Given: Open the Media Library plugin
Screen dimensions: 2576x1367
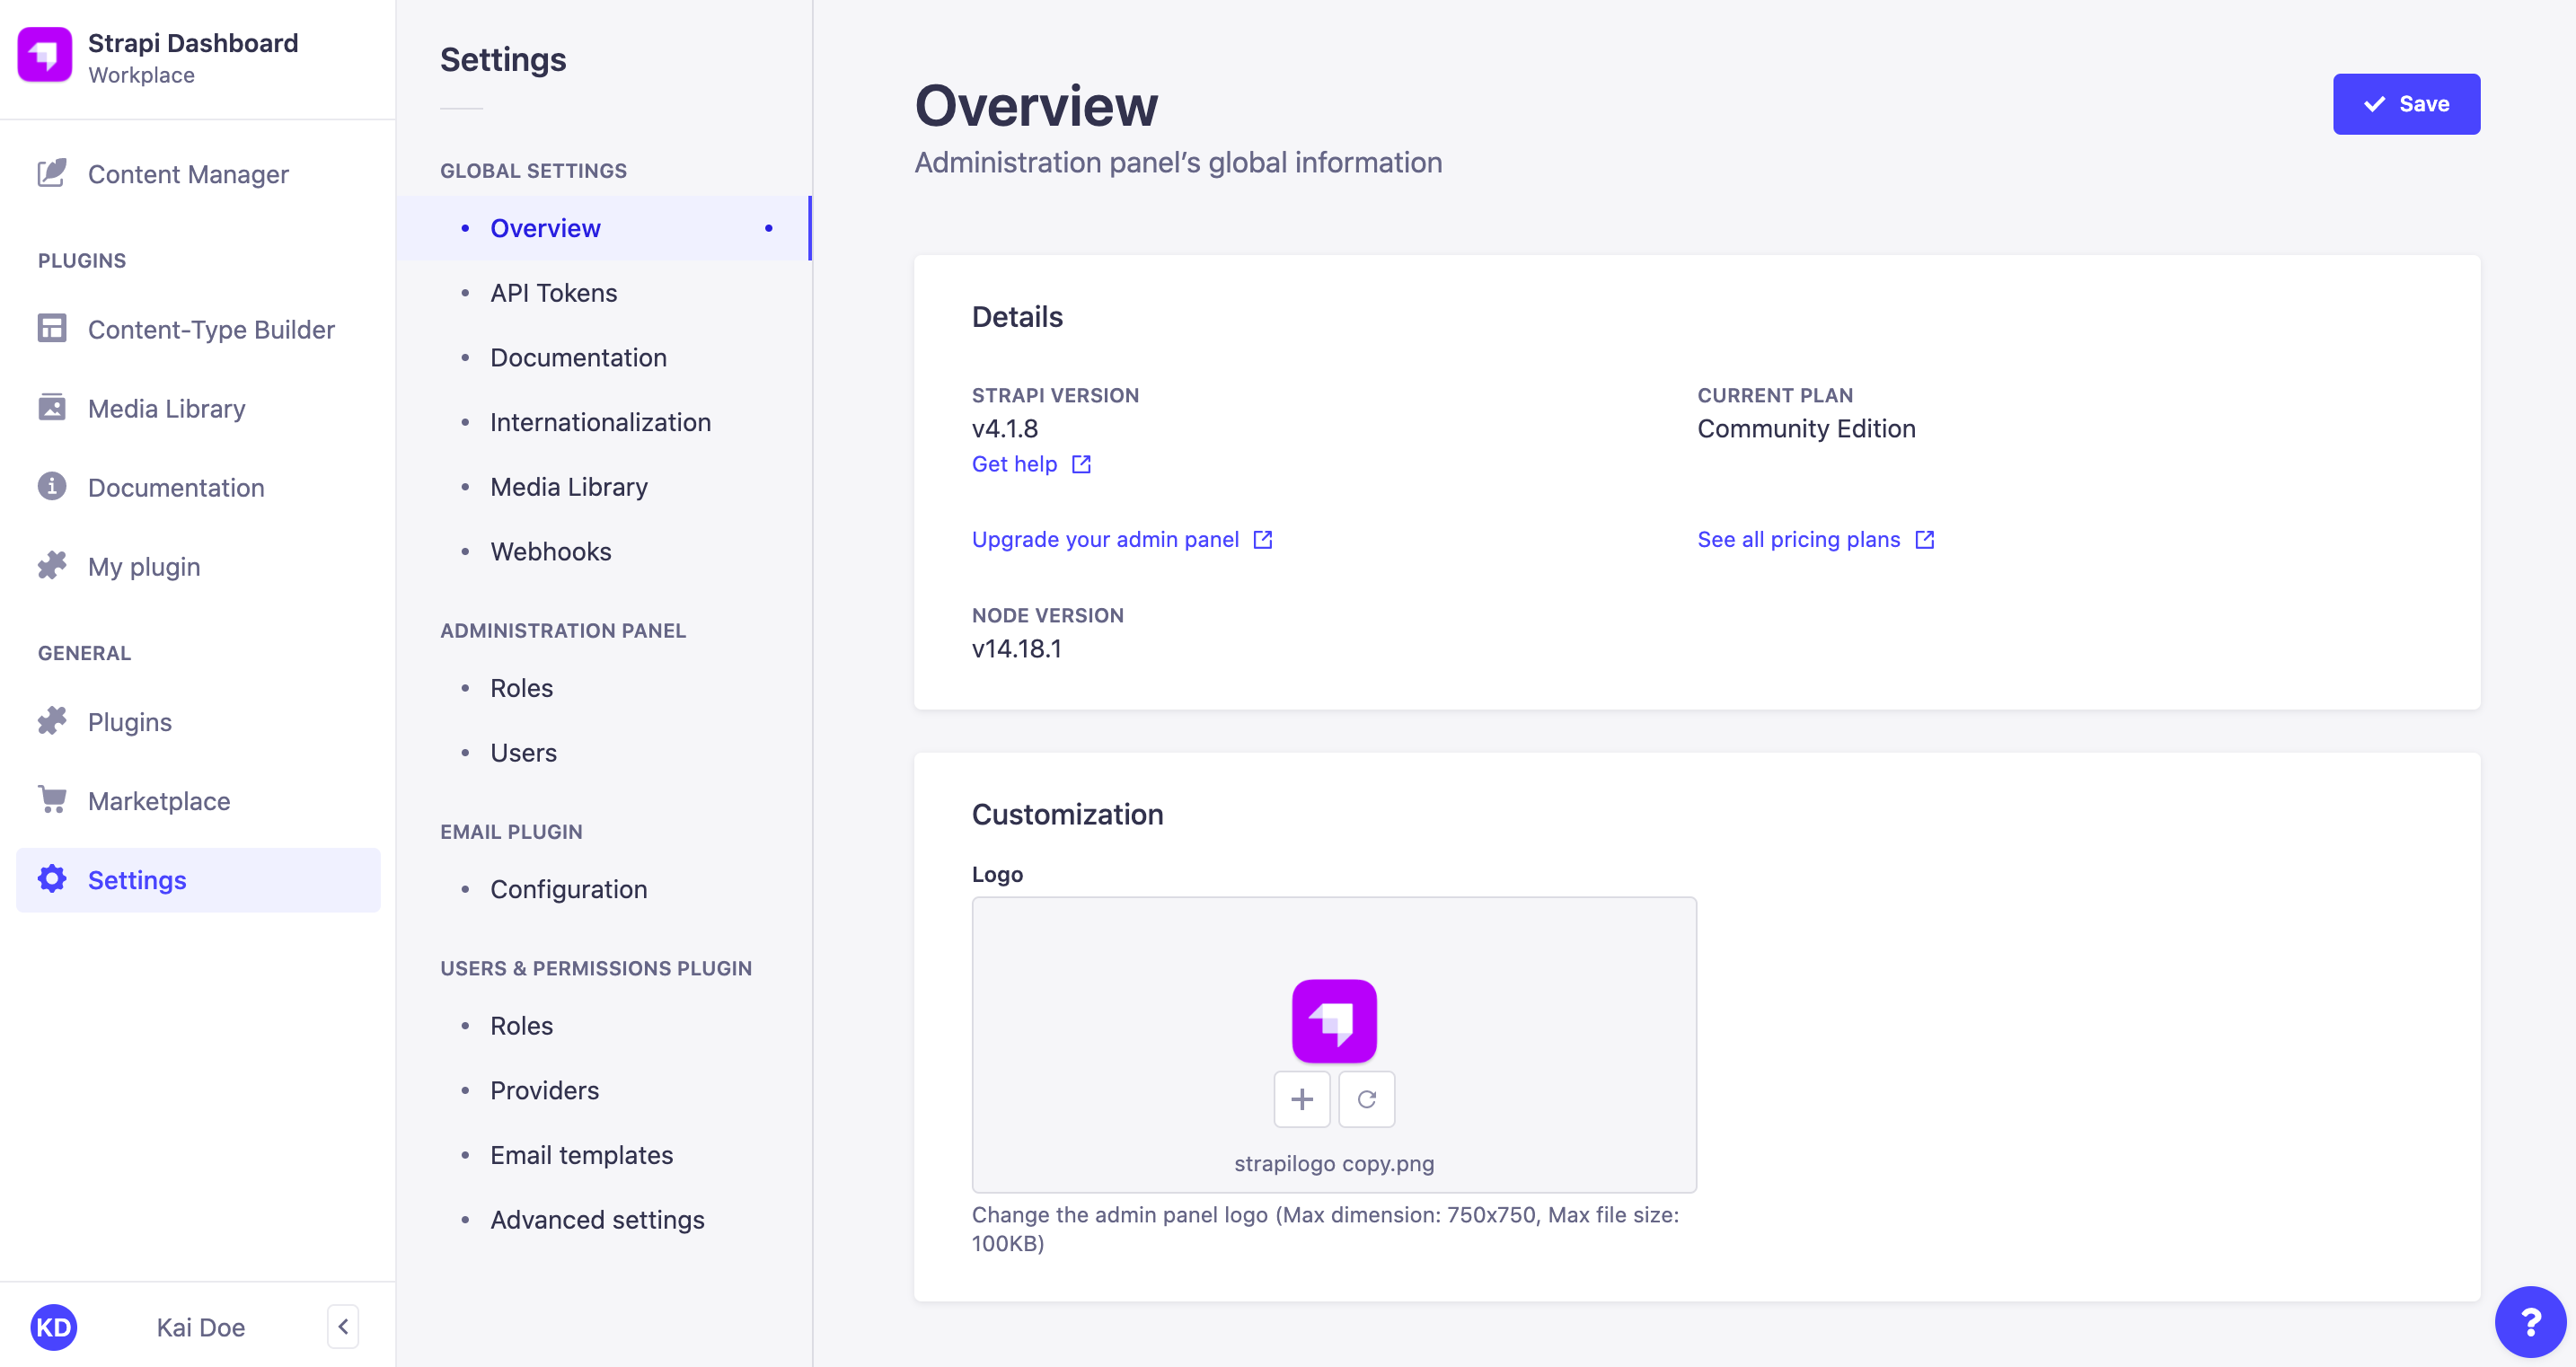Looking at the screenshot, I should (166, 408).
